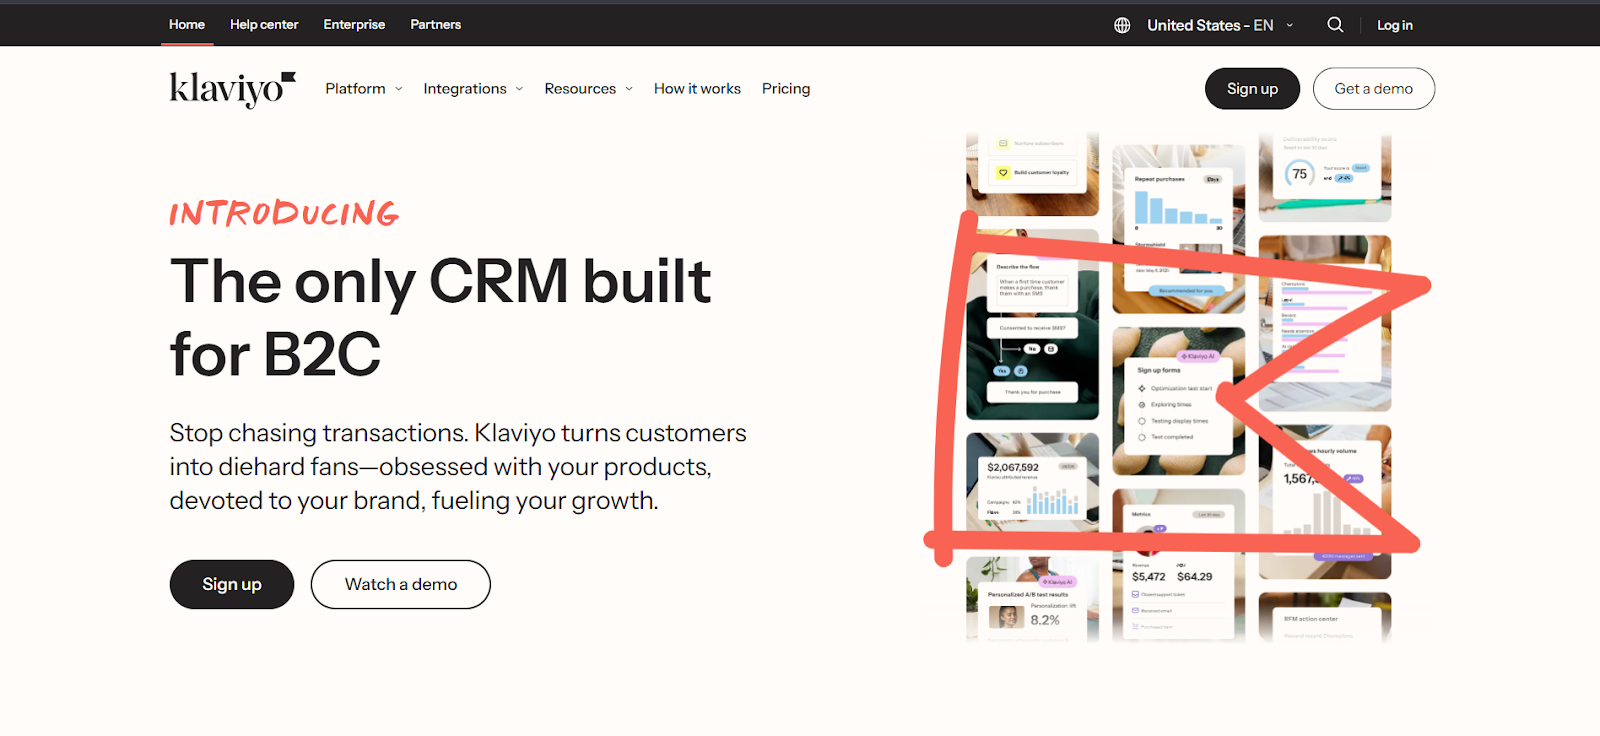The image size is (1600, 736).
Task: Expand the Integrations menu
Action: 473,89
